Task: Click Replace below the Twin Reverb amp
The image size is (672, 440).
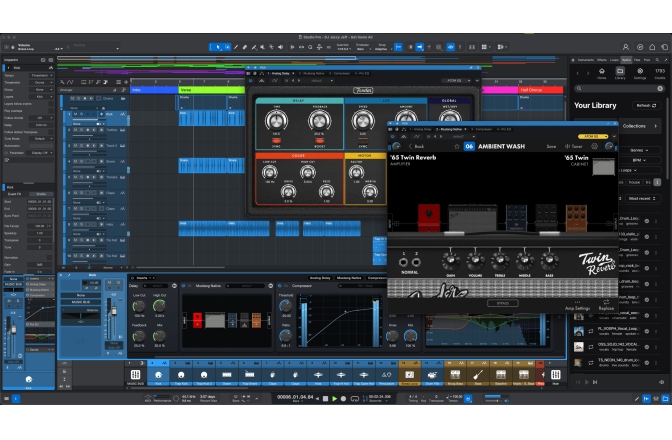Action: (606, 305)
